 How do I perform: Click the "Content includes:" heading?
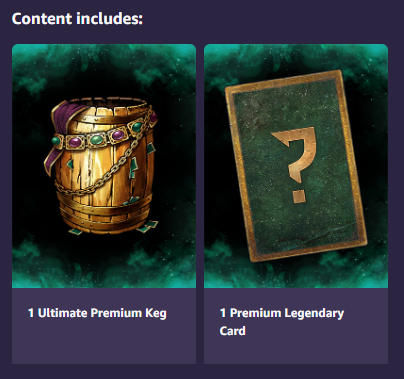click(x=77, y=19)
